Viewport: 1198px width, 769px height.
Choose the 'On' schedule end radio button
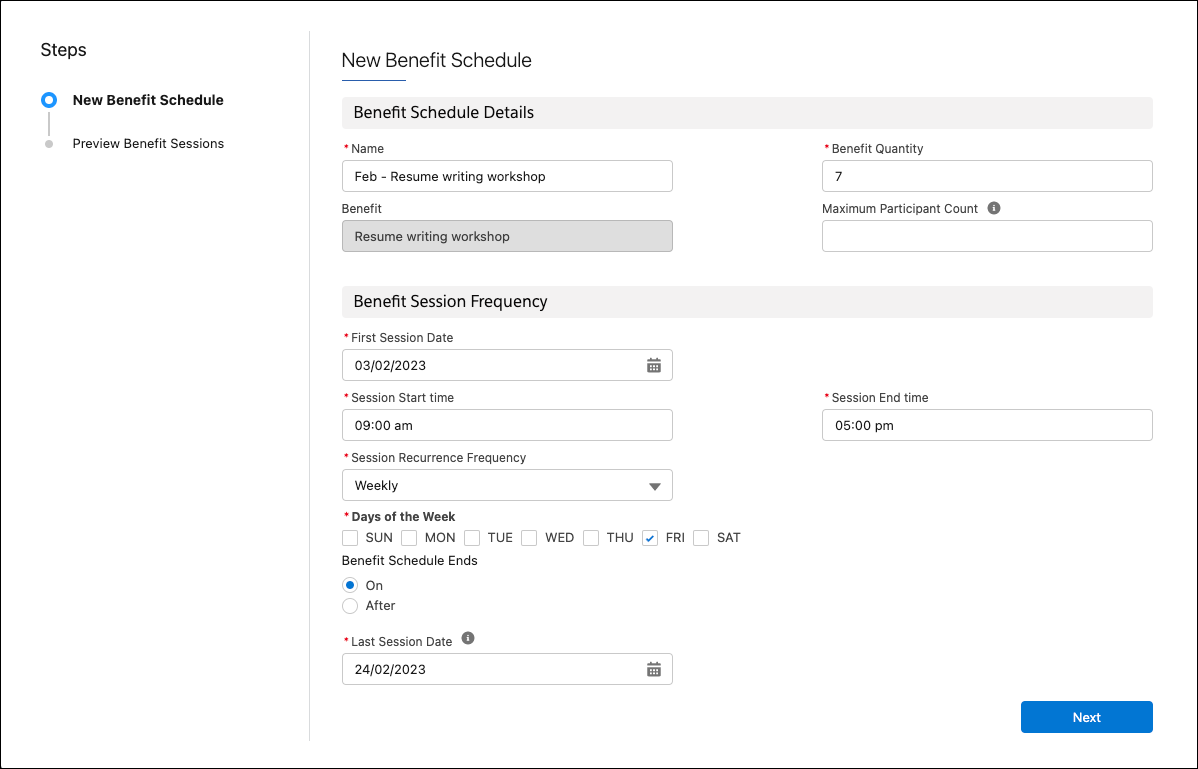pos(350,585)
